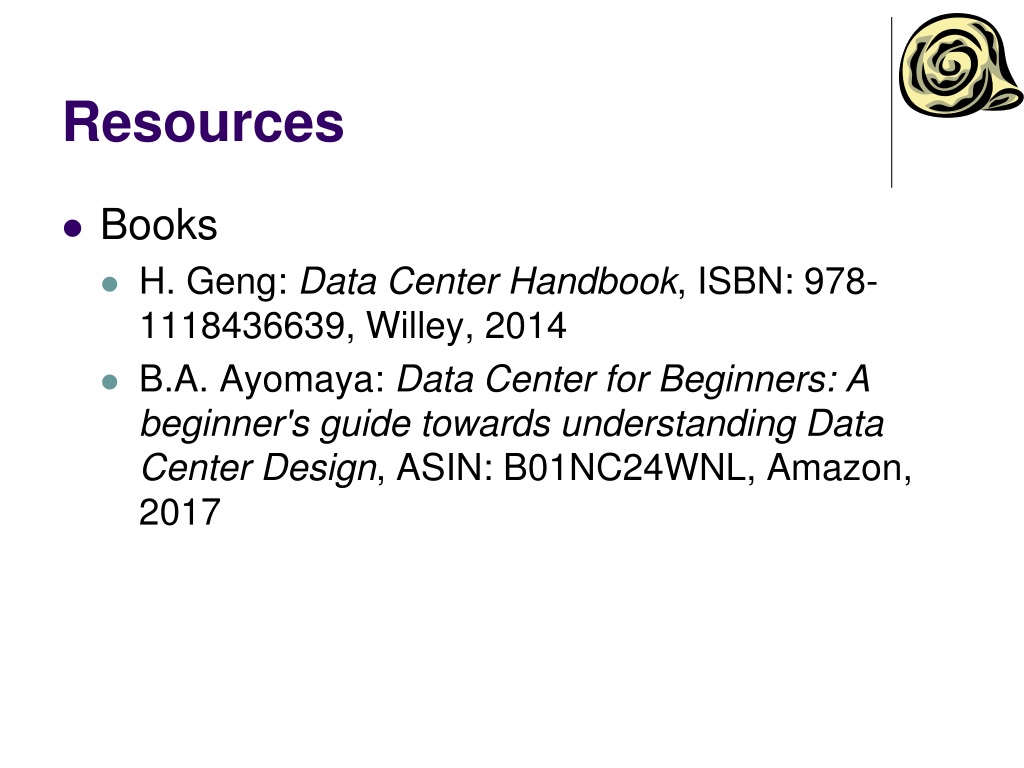This screenshot has height=768, width=1024.
Task: Click the Books heading text
Action: pyautogui.click(x=159, y=226)
